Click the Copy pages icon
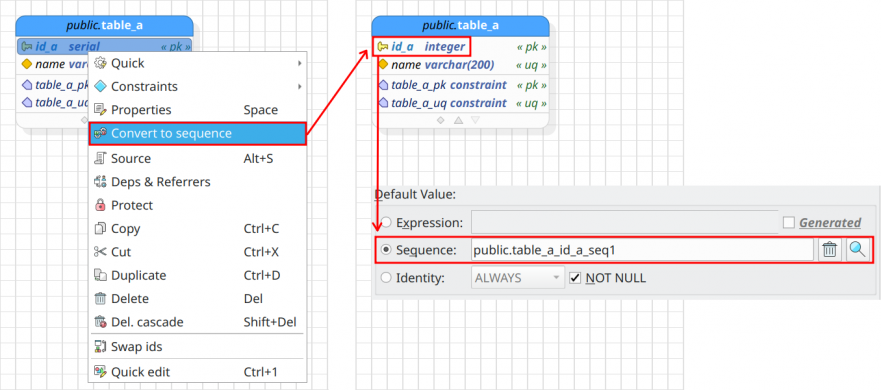 click(x=100, y=229)
